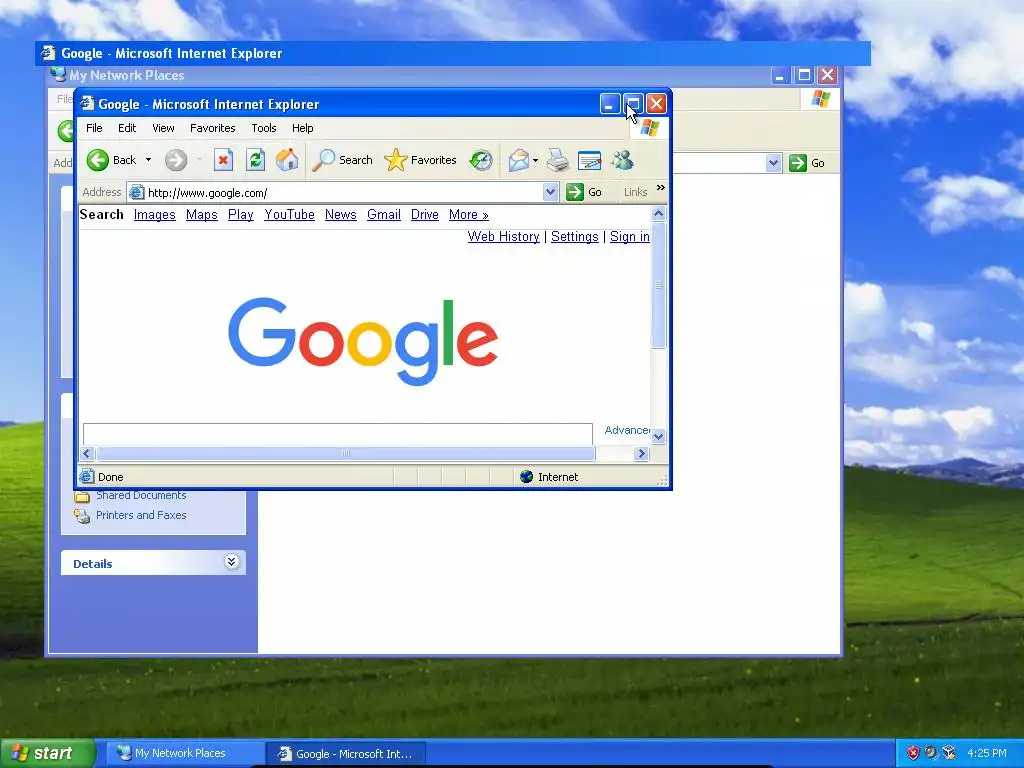
Task: Click the Windows security shield tray icon
Action: pos(913,753)
